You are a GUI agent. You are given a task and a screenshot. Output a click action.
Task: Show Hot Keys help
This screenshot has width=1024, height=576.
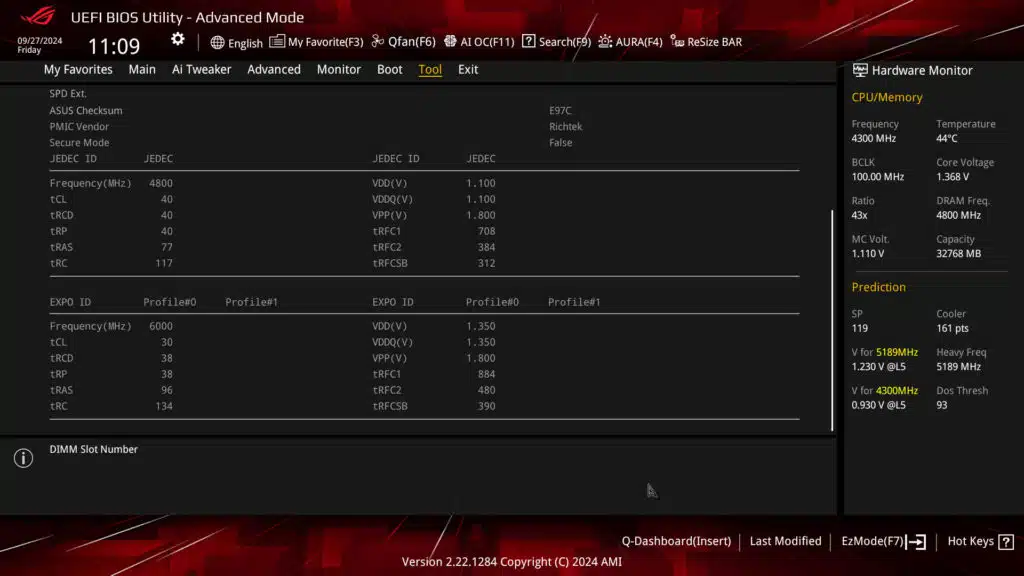[x=980, y=541]
